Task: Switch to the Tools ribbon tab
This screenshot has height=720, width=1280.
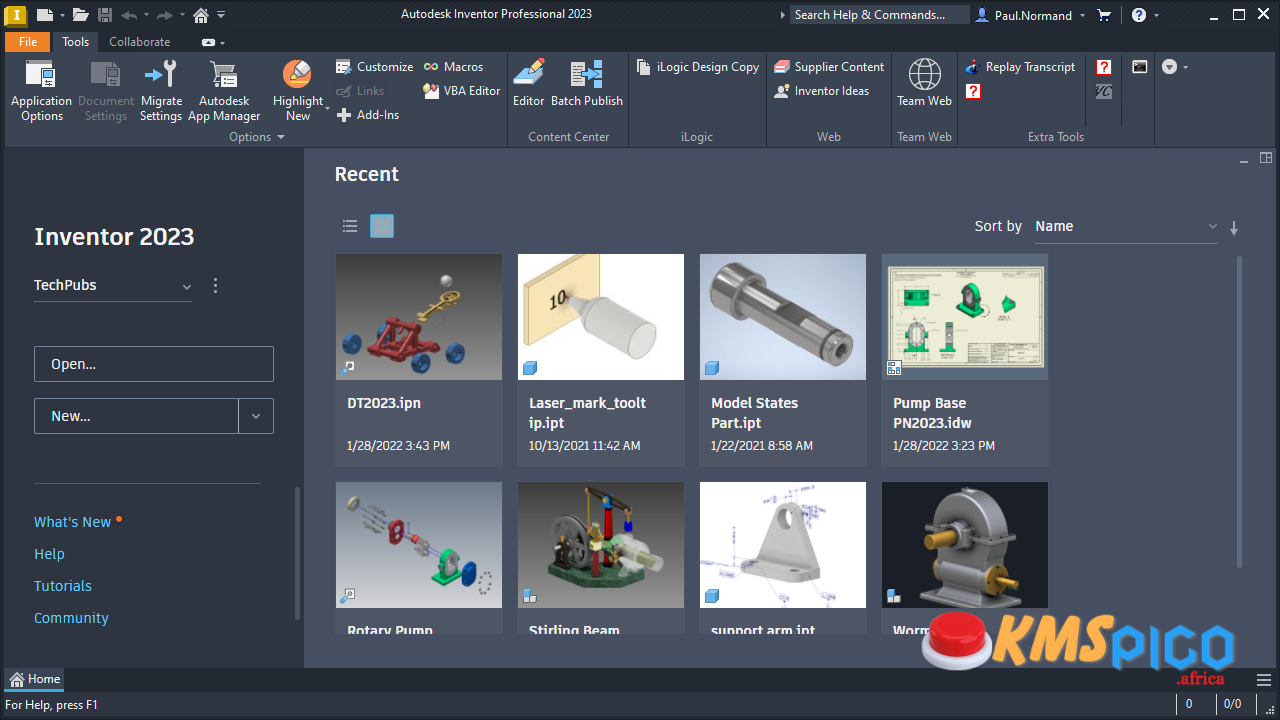Action: [x=75, y=42]
